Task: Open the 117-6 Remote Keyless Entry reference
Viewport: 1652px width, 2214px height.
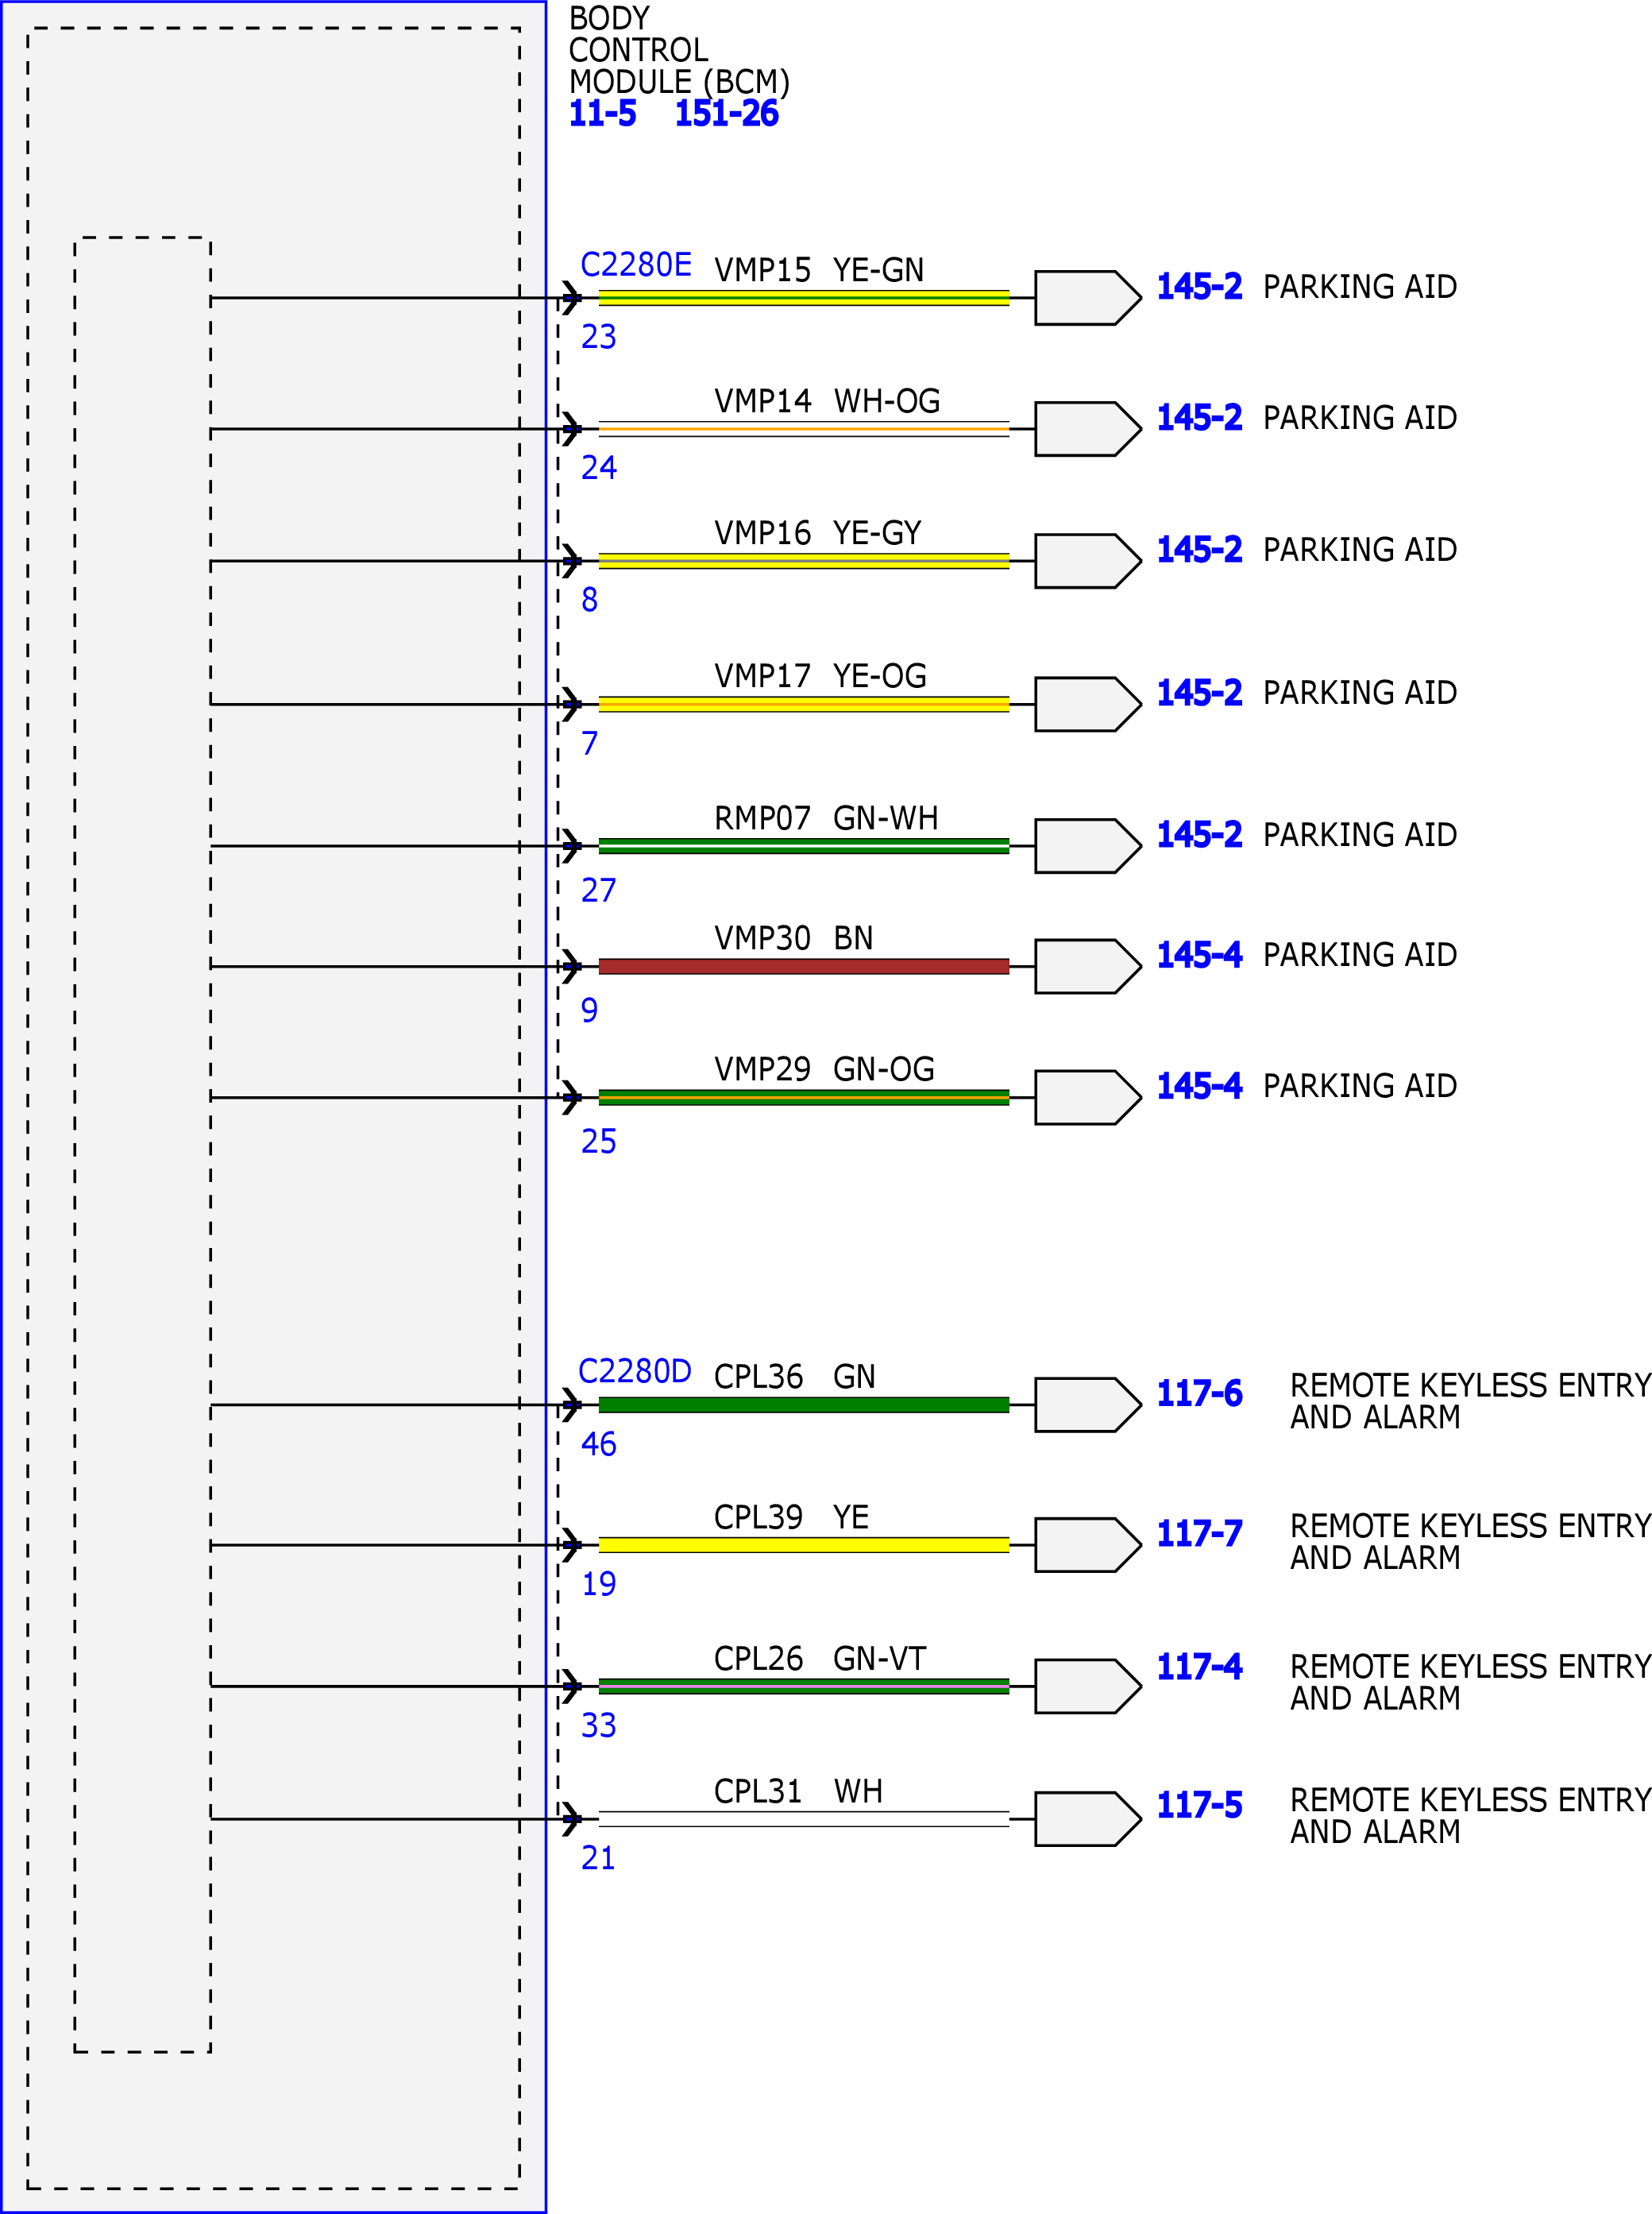Action: (x=1199, y=1394)
